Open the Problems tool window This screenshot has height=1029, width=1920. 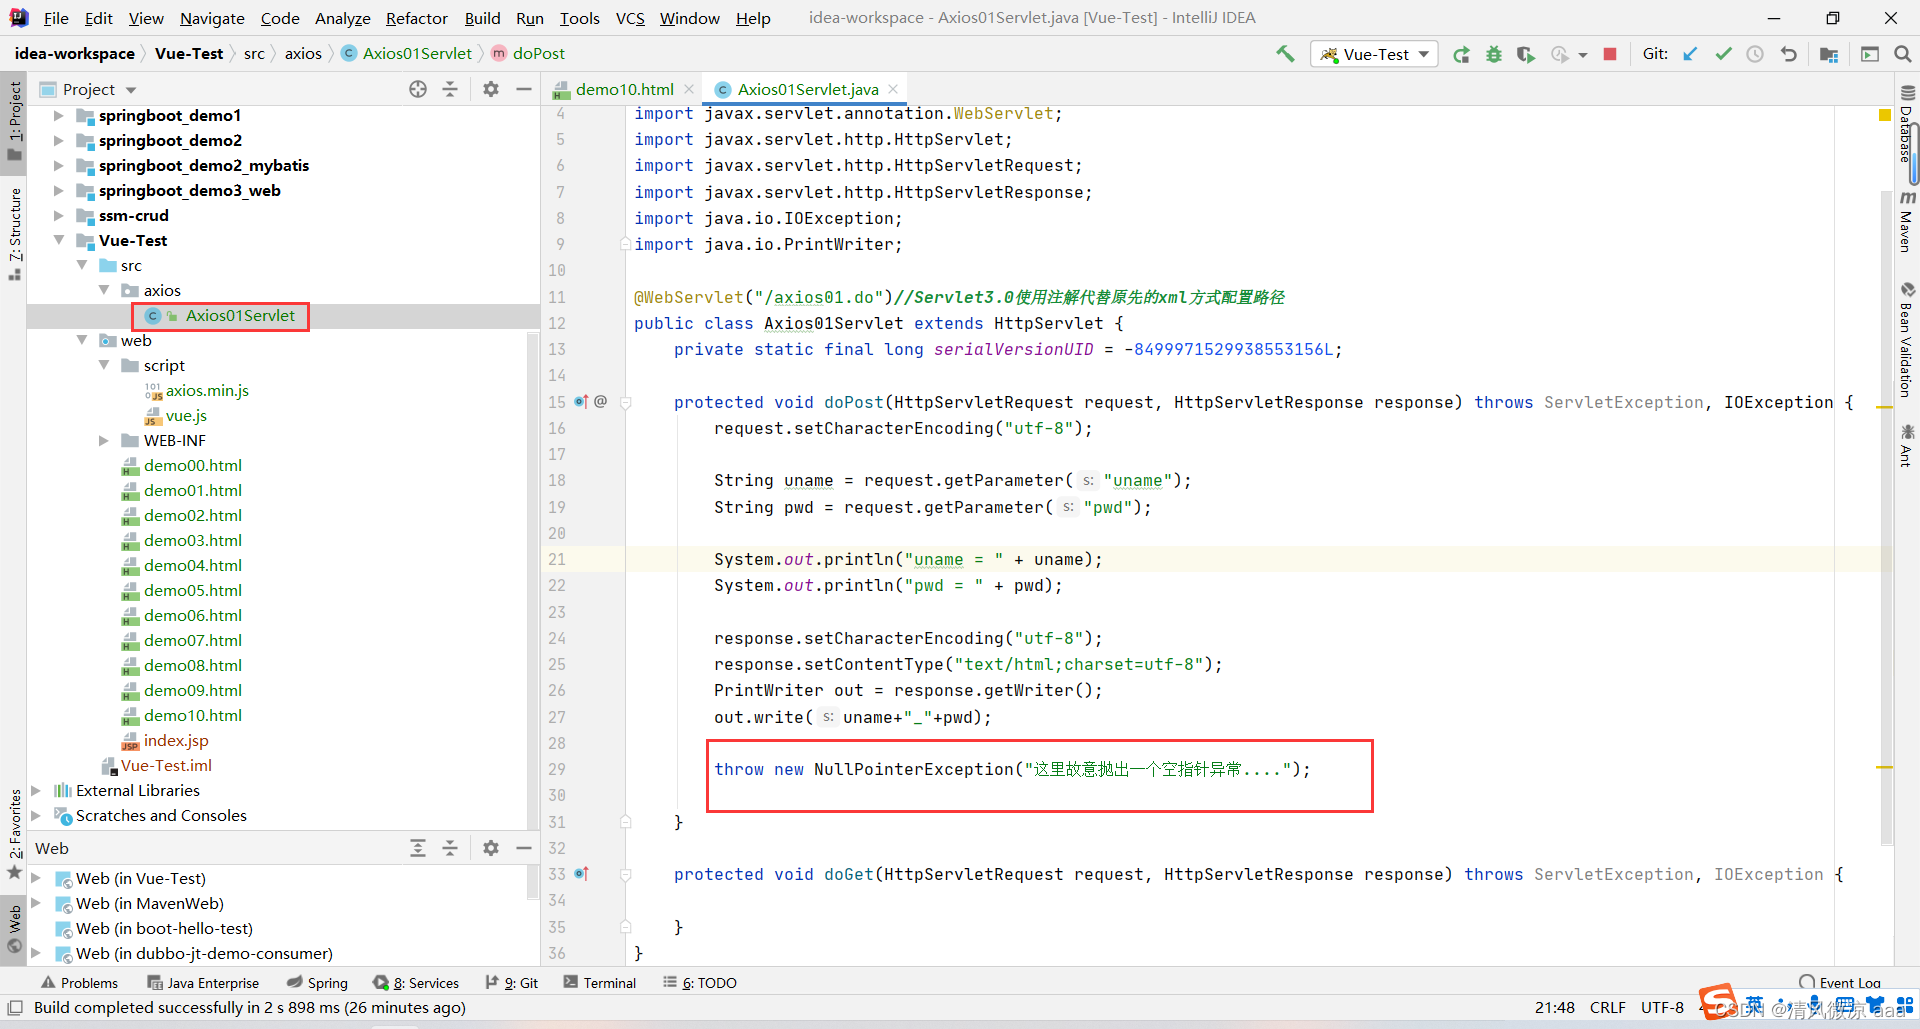79,983
